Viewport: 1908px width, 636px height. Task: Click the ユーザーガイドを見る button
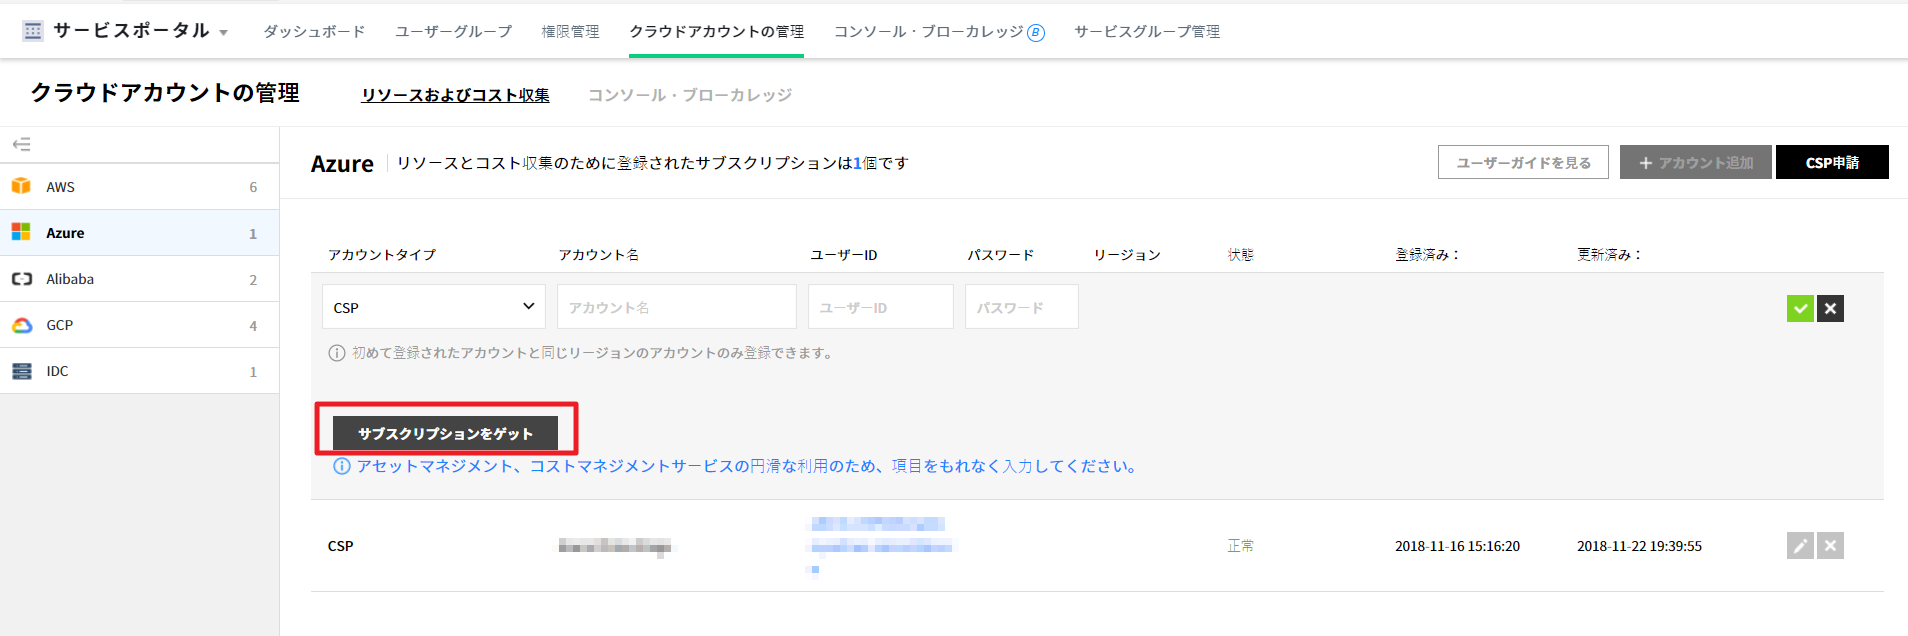pos(1522,162)
